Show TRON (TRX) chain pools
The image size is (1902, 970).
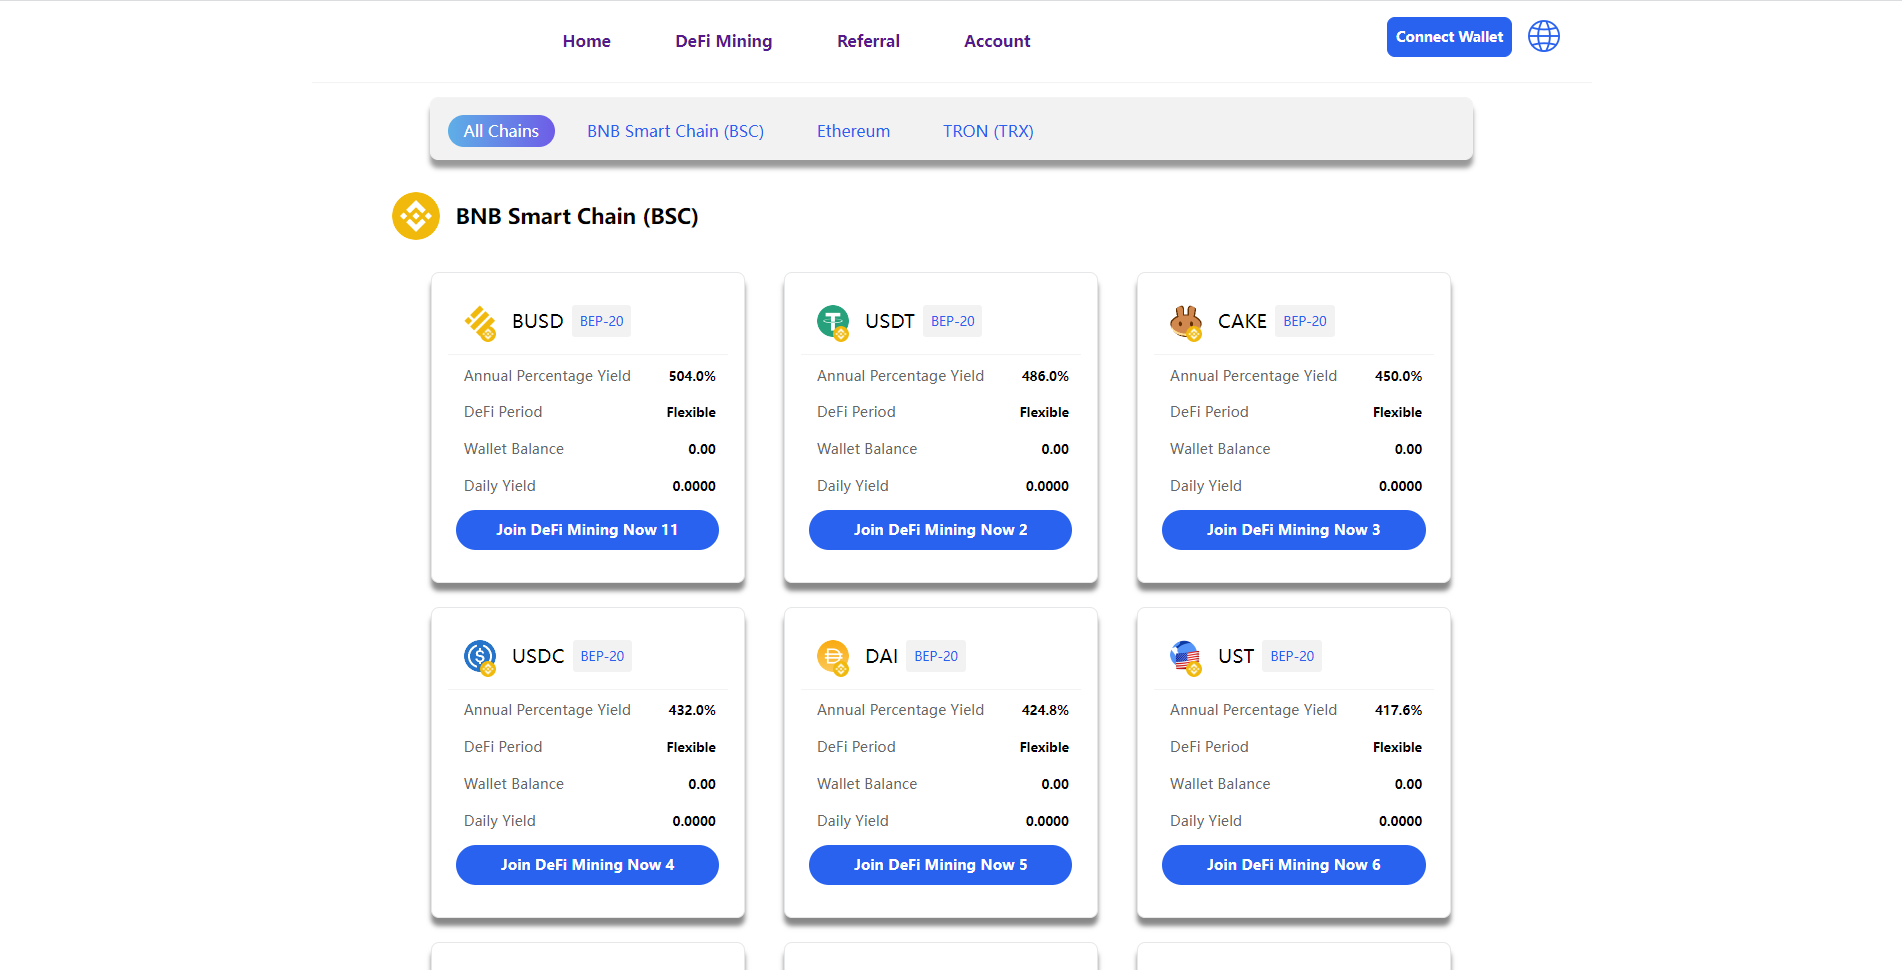[x=988, y=131]
